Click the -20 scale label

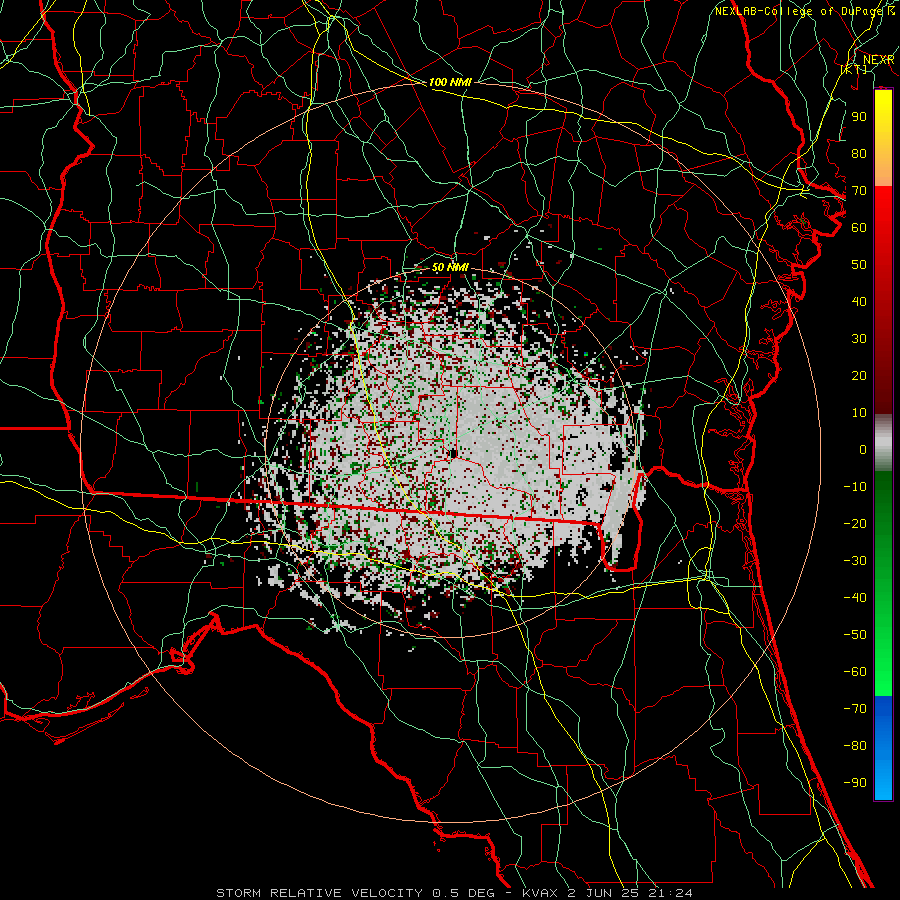coord(855,523)
